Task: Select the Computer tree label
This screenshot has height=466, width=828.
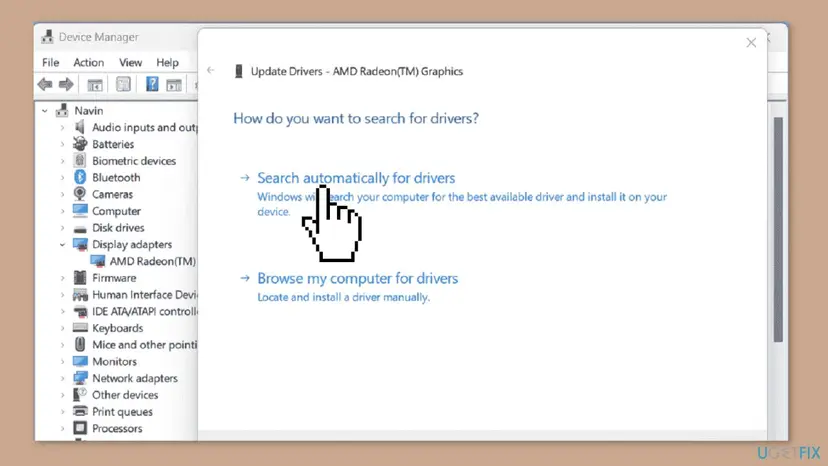Action: pos(116,211)
